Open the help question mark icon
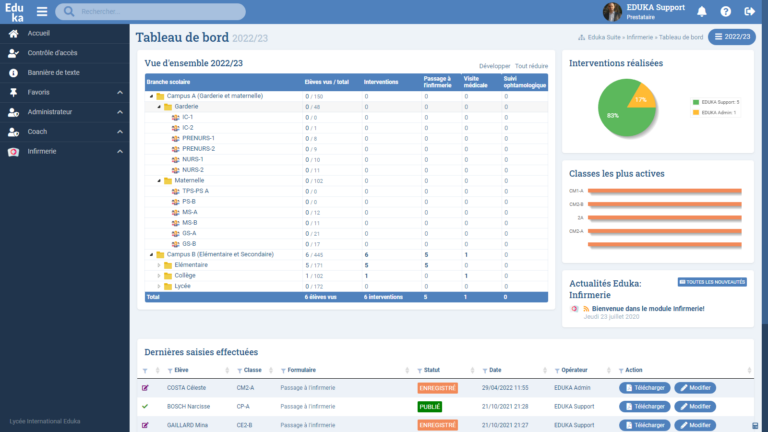The height and width of the screenshot is (432, 768). (725, 12)
